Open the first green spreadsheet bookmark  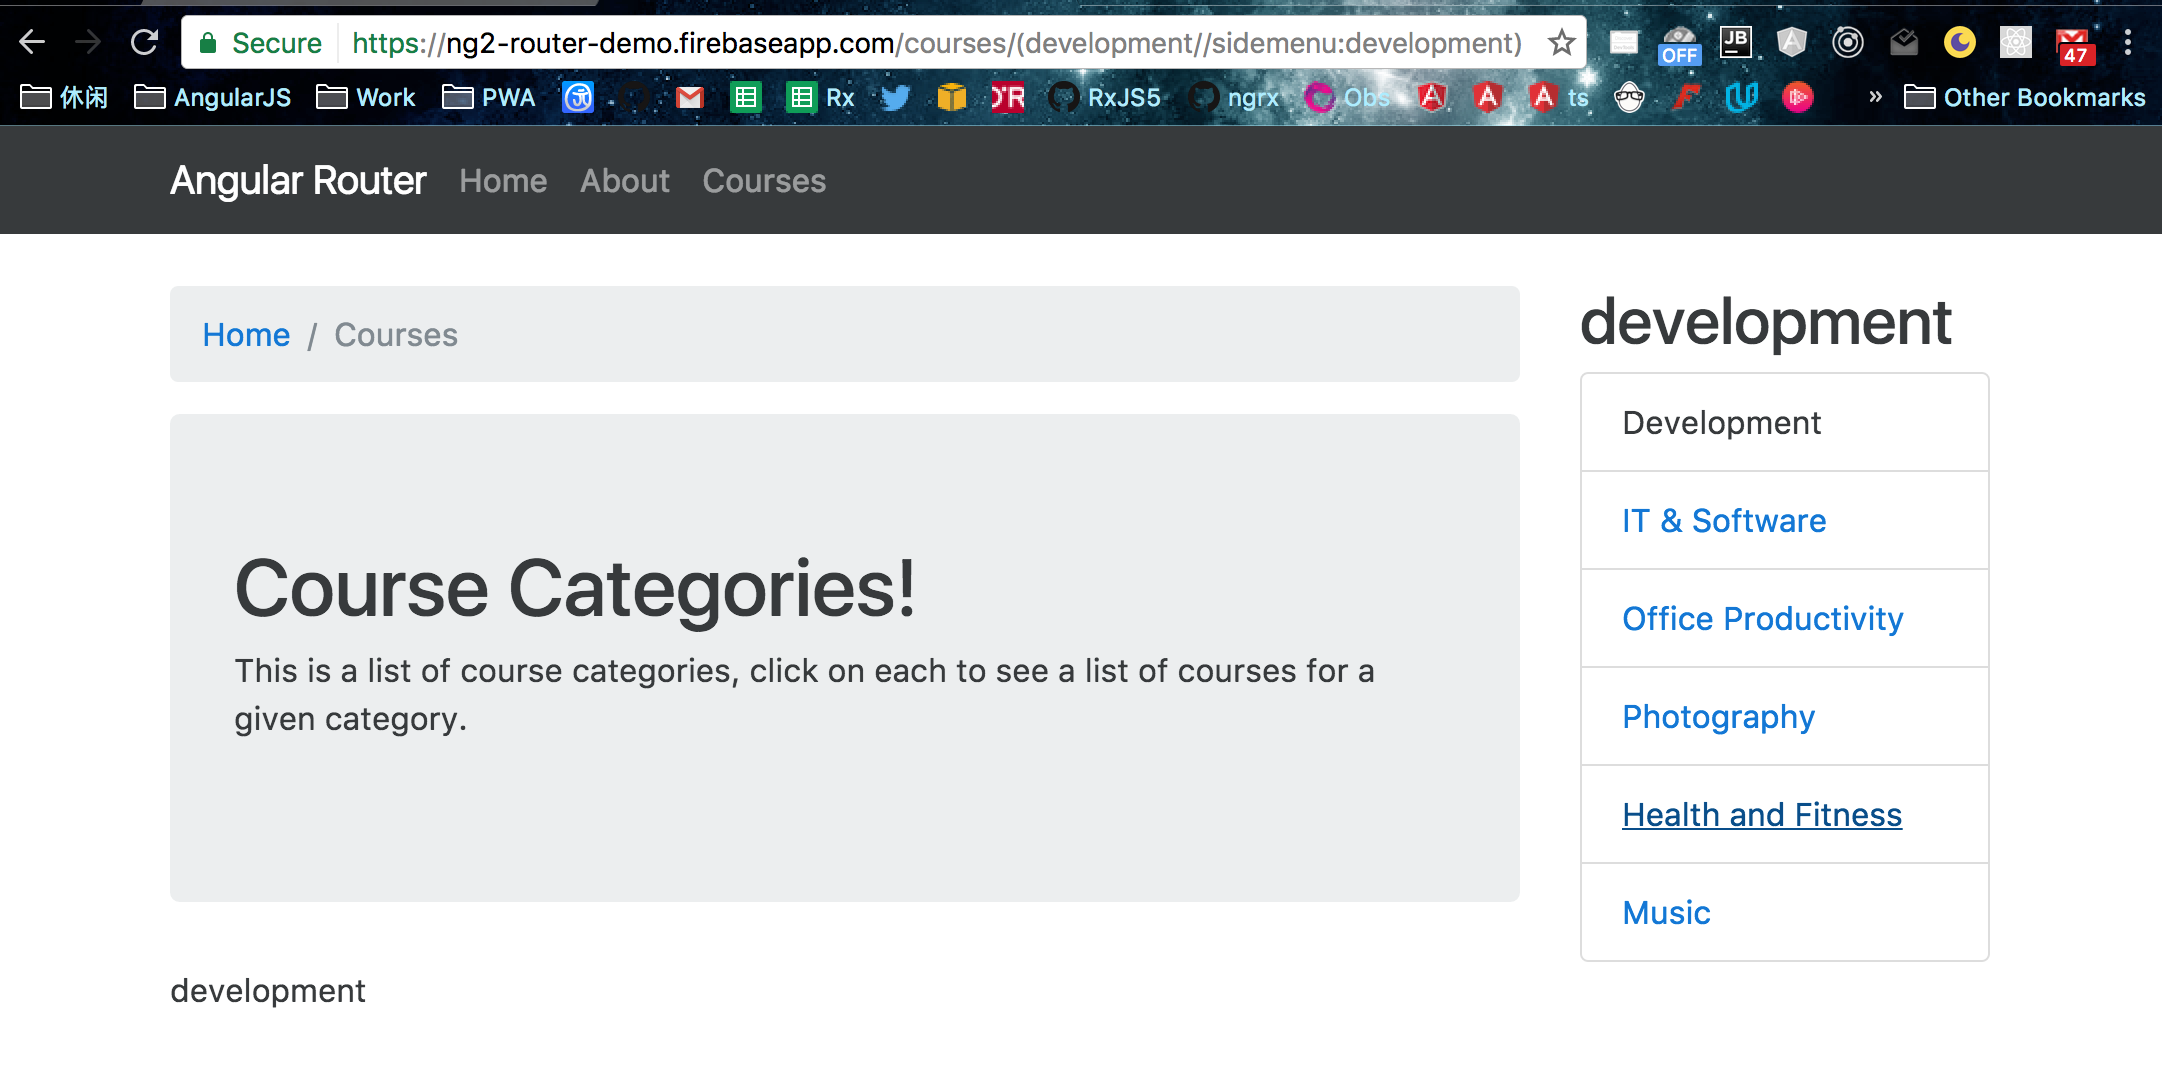pyautogui.click(x=745, y=97)
